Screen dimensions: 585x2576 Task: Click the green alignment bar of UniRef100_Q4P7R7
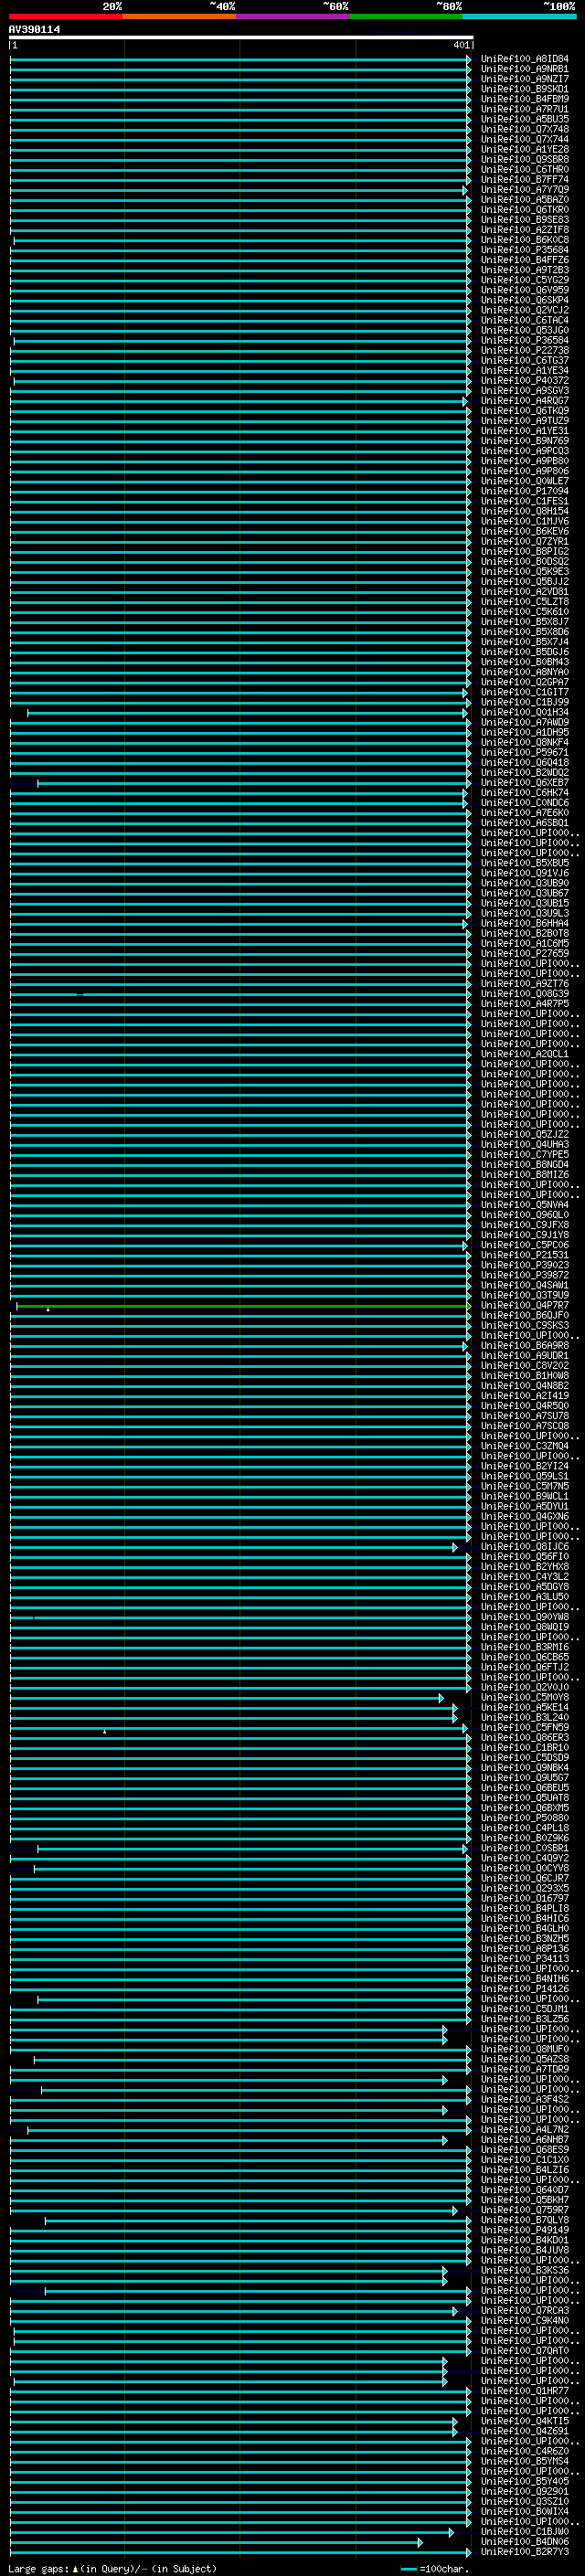[243, 1306]
